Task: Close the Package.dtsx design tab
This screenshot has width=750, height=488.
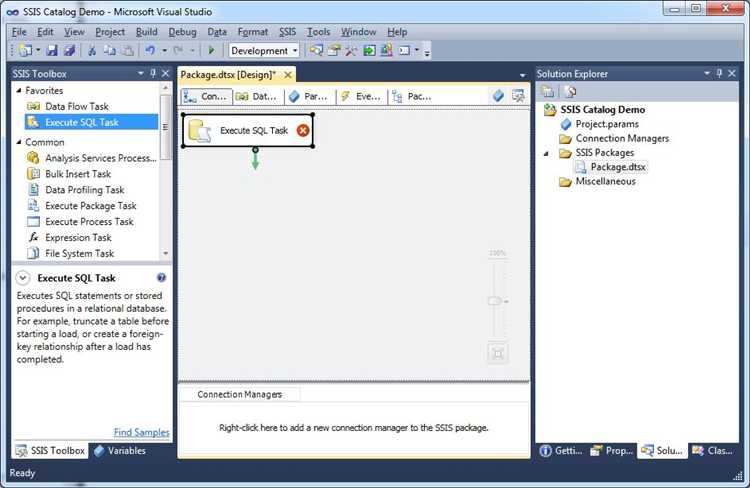Action: [x=288, y=75]
